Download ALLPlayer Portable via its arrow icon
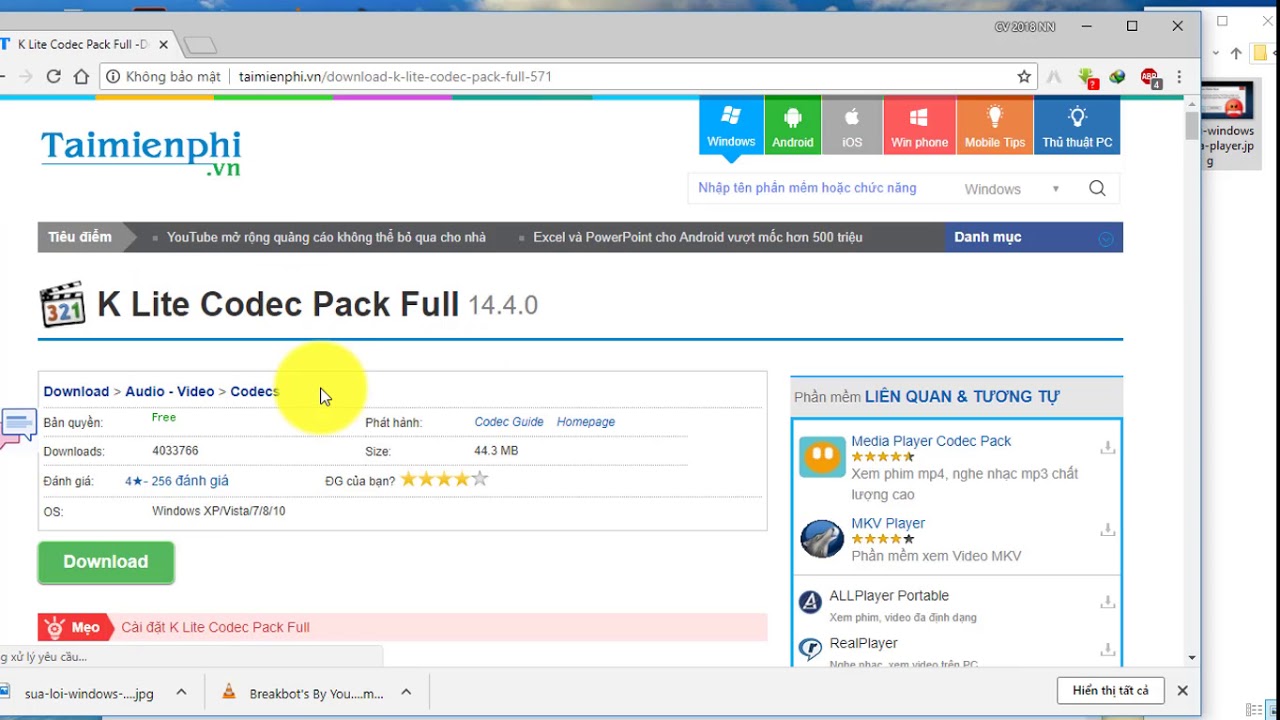 (x=1107, y=602)
